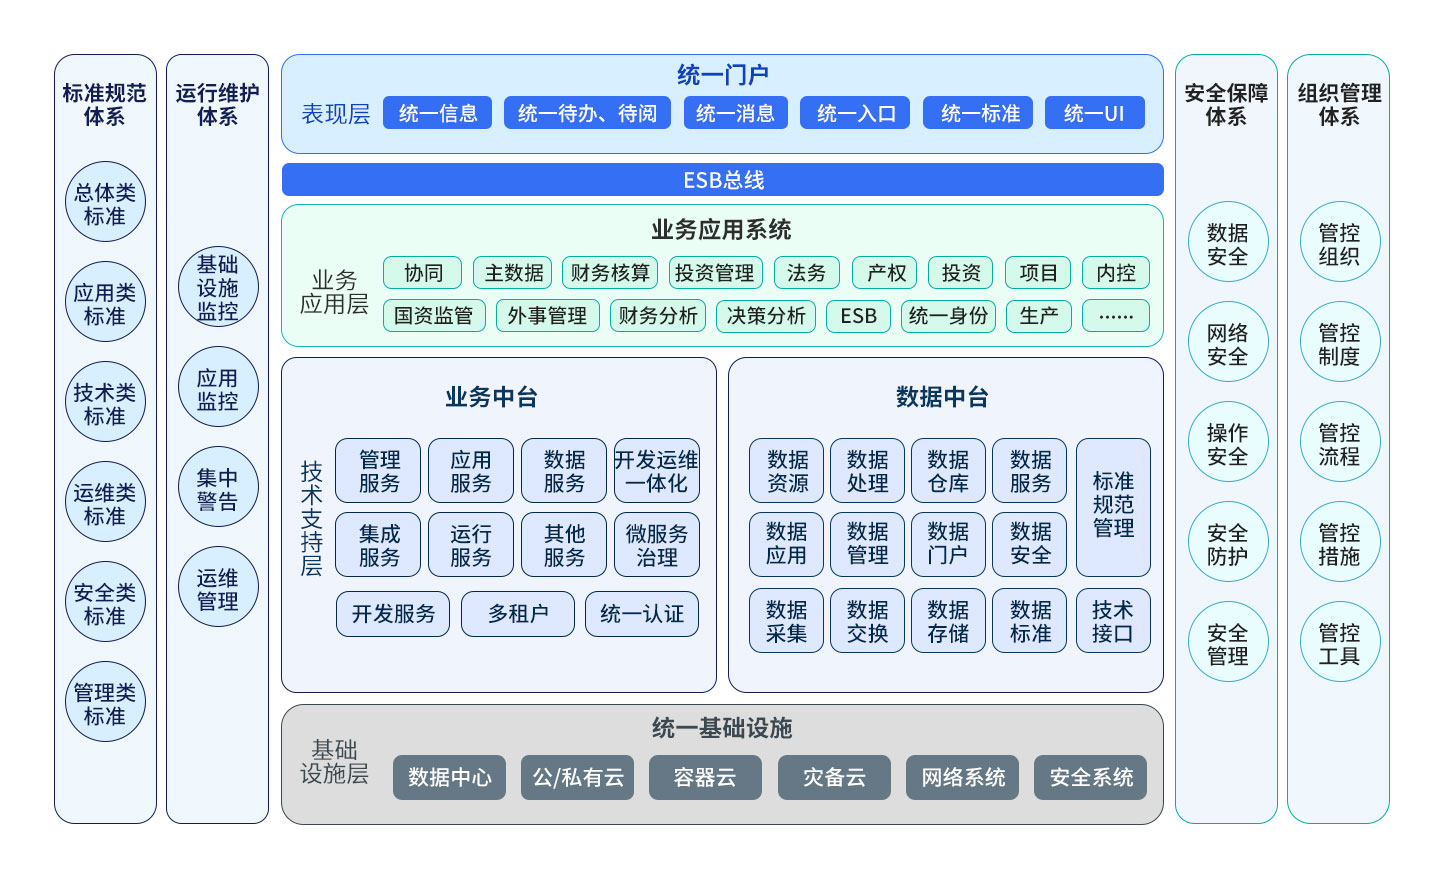Choose the 决策分析 box
Image resolution: width=1440 pixels, height=873 pixels.
[x=766, y=316]
